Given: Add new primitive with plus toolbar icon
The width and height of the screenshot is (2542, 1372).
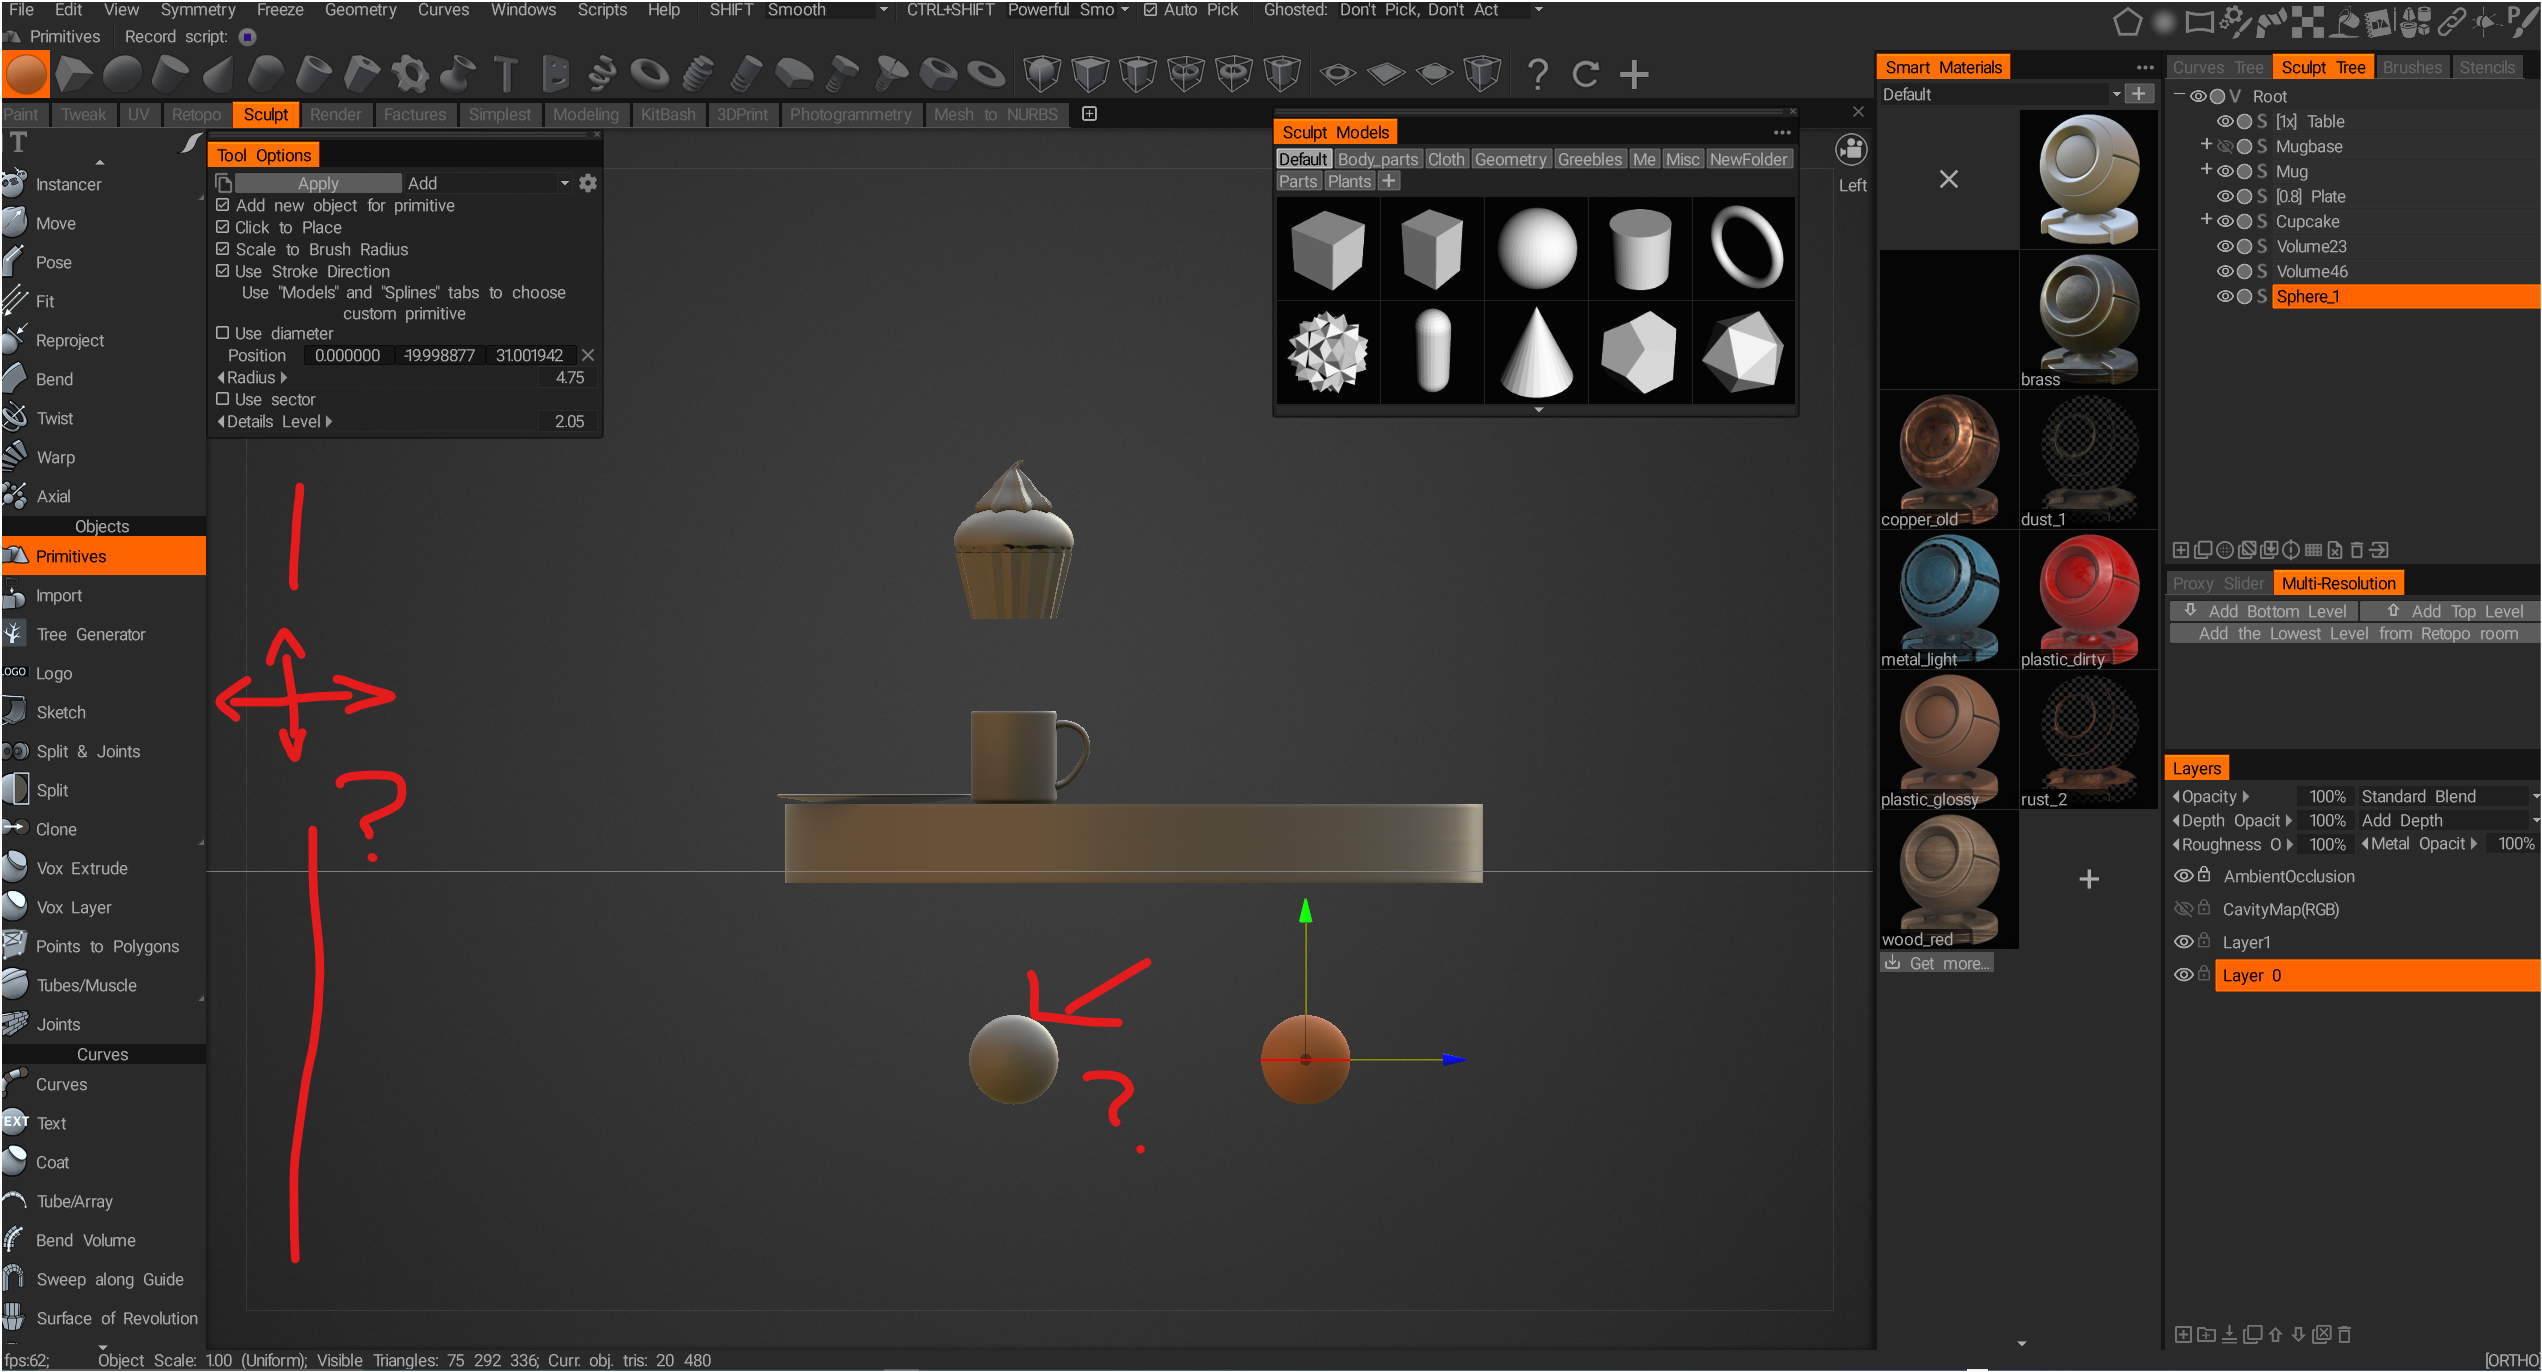Looking at the screenshot, I should 1634,74.
